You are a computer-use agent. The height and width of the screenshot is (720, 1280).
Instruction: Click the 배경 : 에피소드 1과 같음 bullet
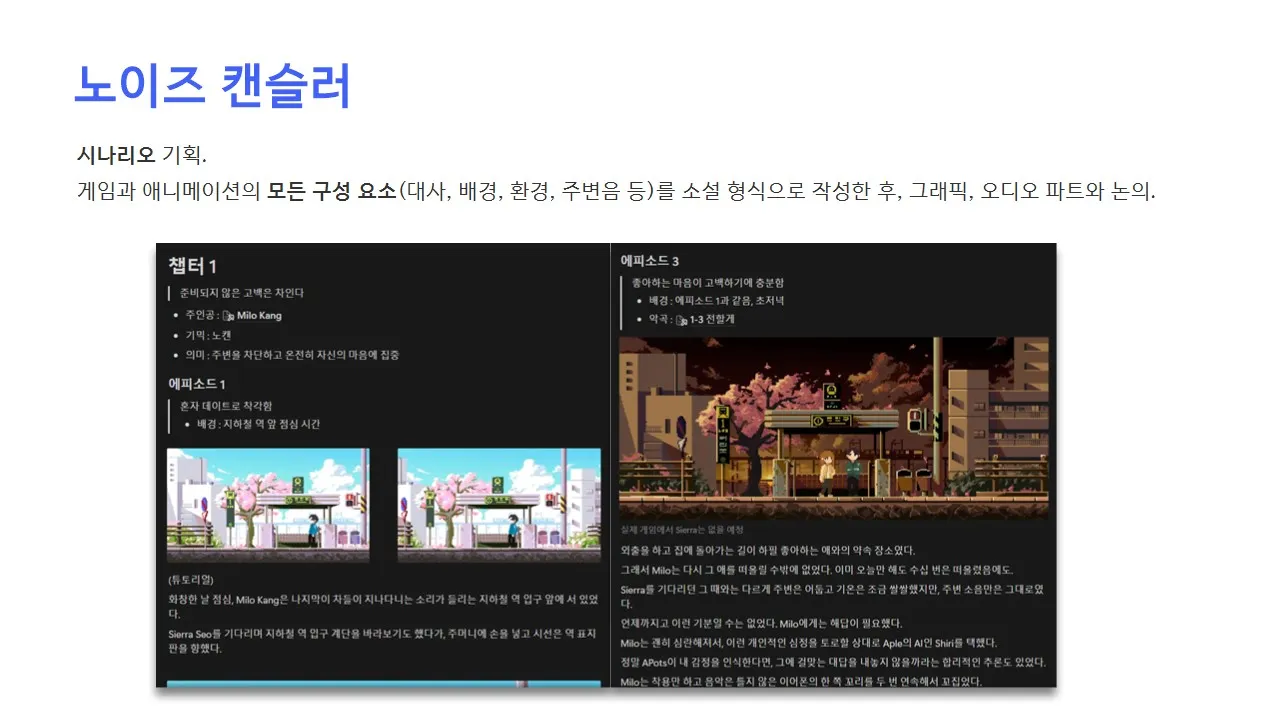tap(716, 301)
